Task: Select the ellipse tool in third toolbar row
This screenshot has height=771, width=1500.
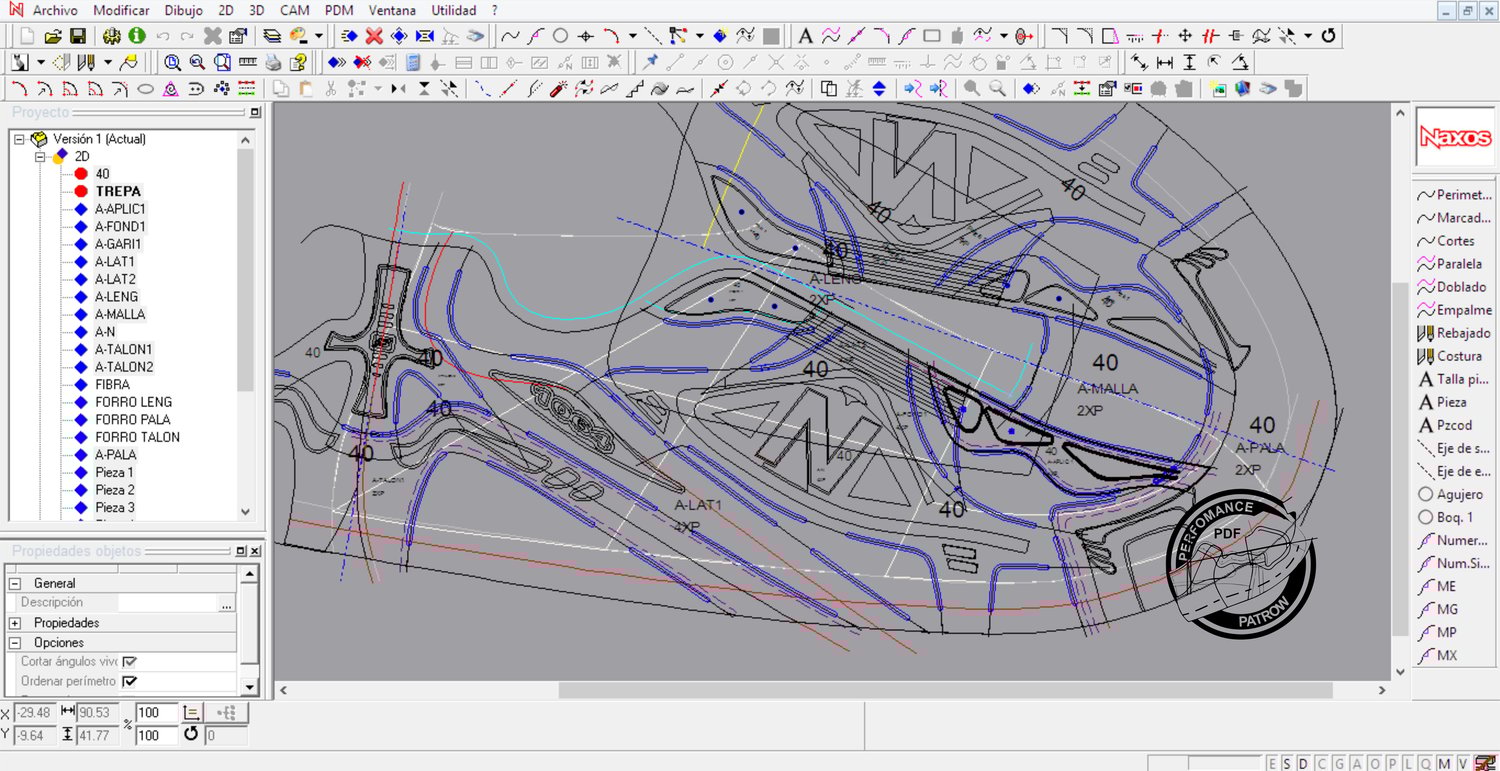Action: click(145, 89)
